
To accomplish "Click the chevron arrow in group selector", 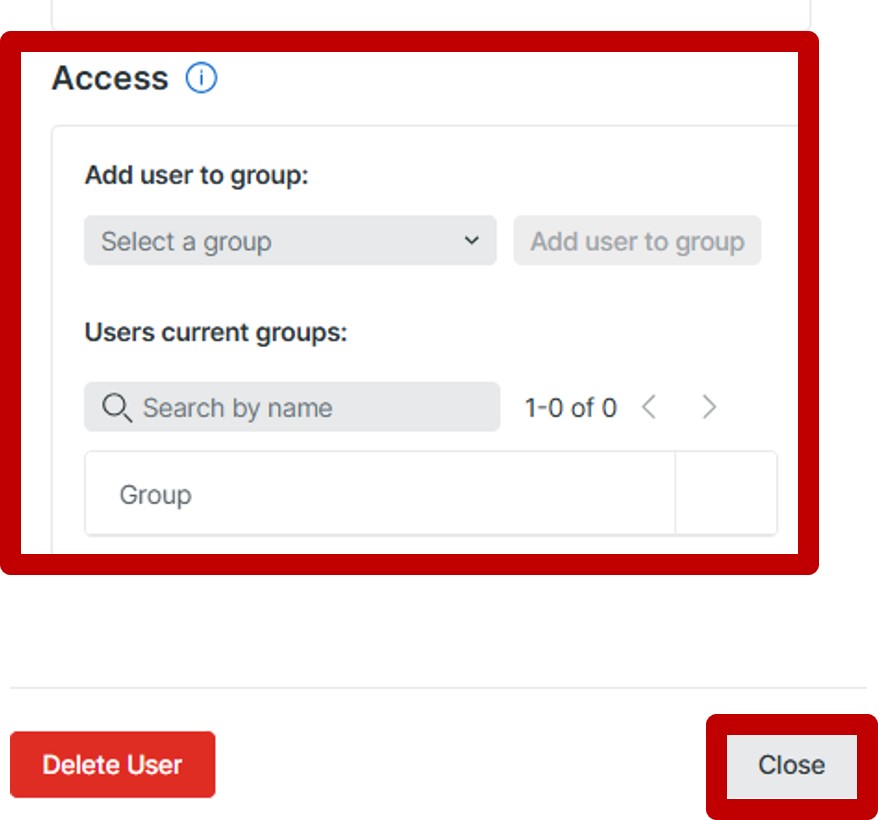I will click(472, 241).
